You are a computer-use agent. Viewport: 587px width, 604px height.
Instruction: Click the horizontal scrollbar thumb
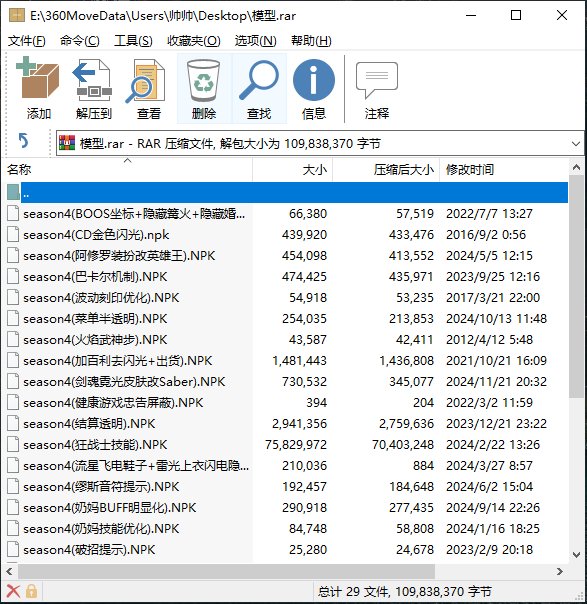click(226, 571)
